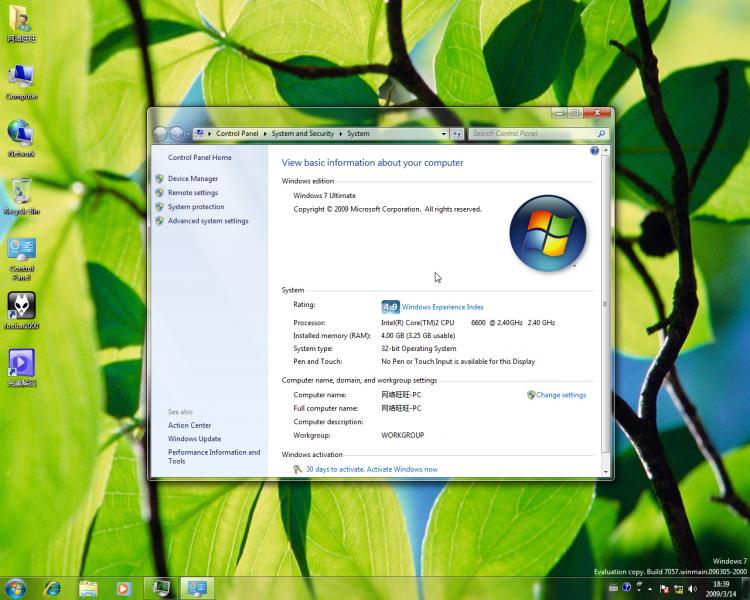Click the Action Center flag tray icon
Viewport: 750px width, 600px height.
pos(664,589)
